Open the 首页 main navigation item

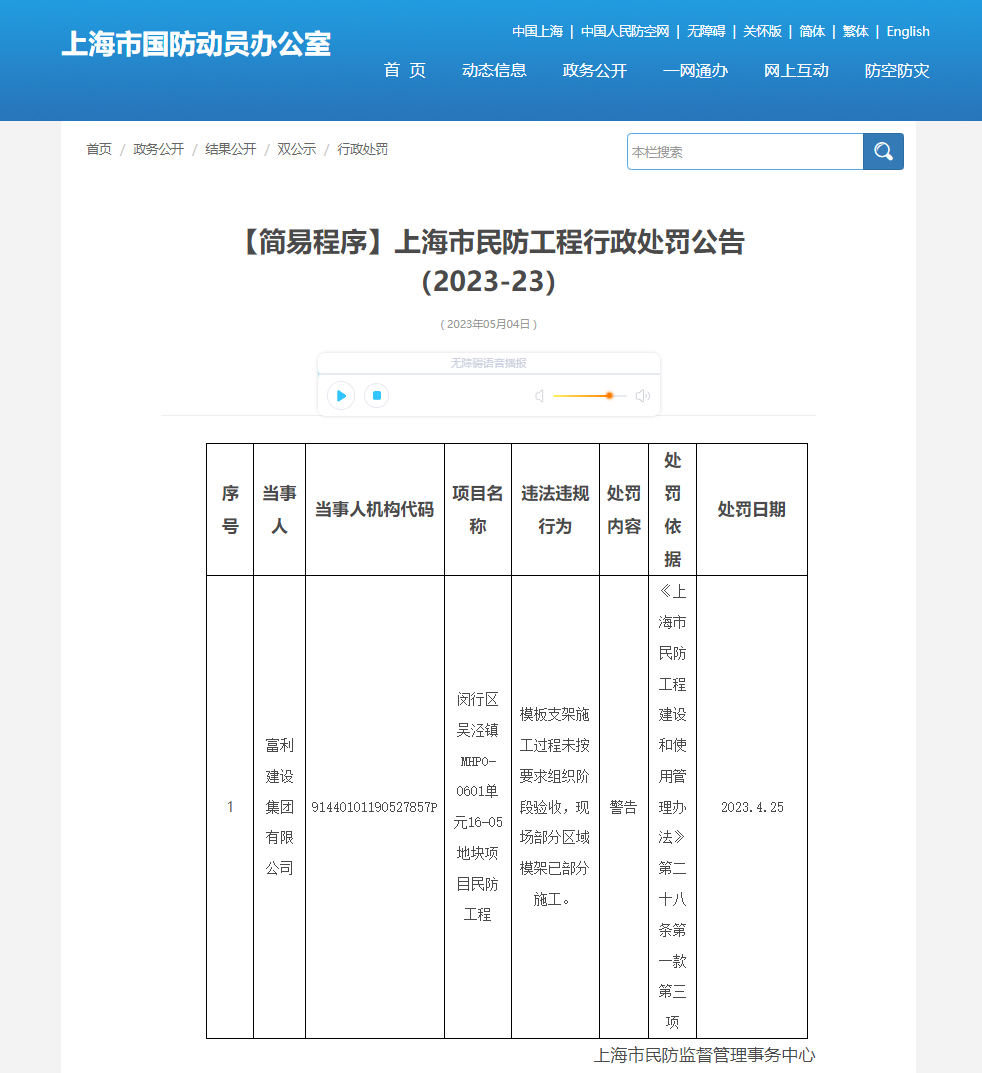[404, 70]
